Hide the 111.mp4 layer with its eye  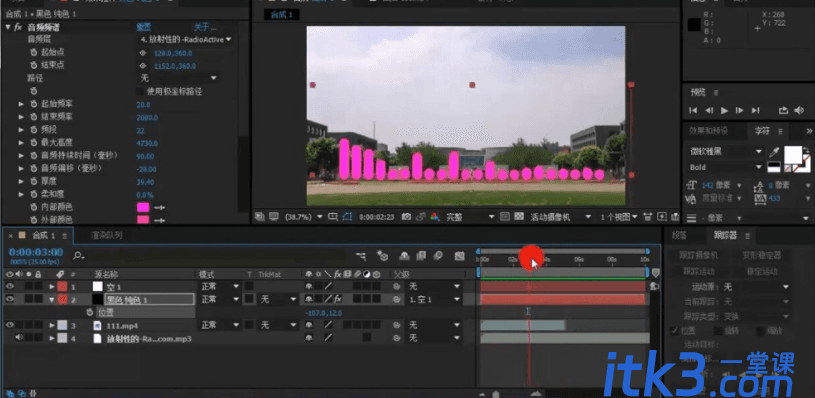10,325
